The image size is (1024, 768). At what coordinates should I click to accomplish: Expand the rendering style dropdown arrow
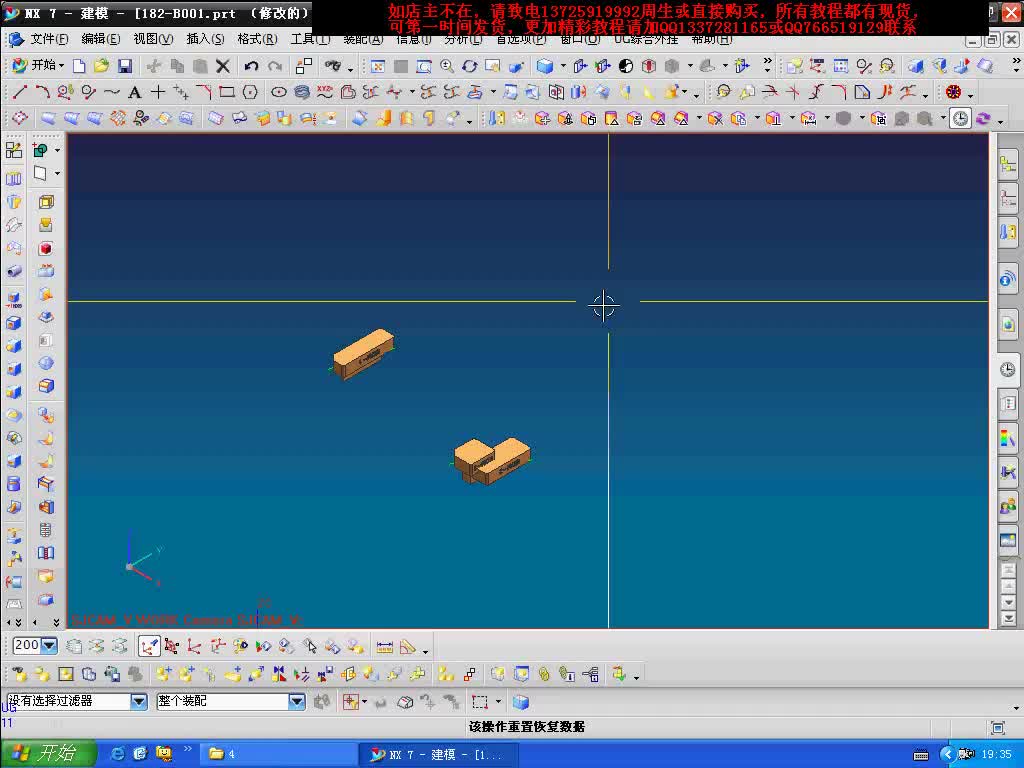563,66
